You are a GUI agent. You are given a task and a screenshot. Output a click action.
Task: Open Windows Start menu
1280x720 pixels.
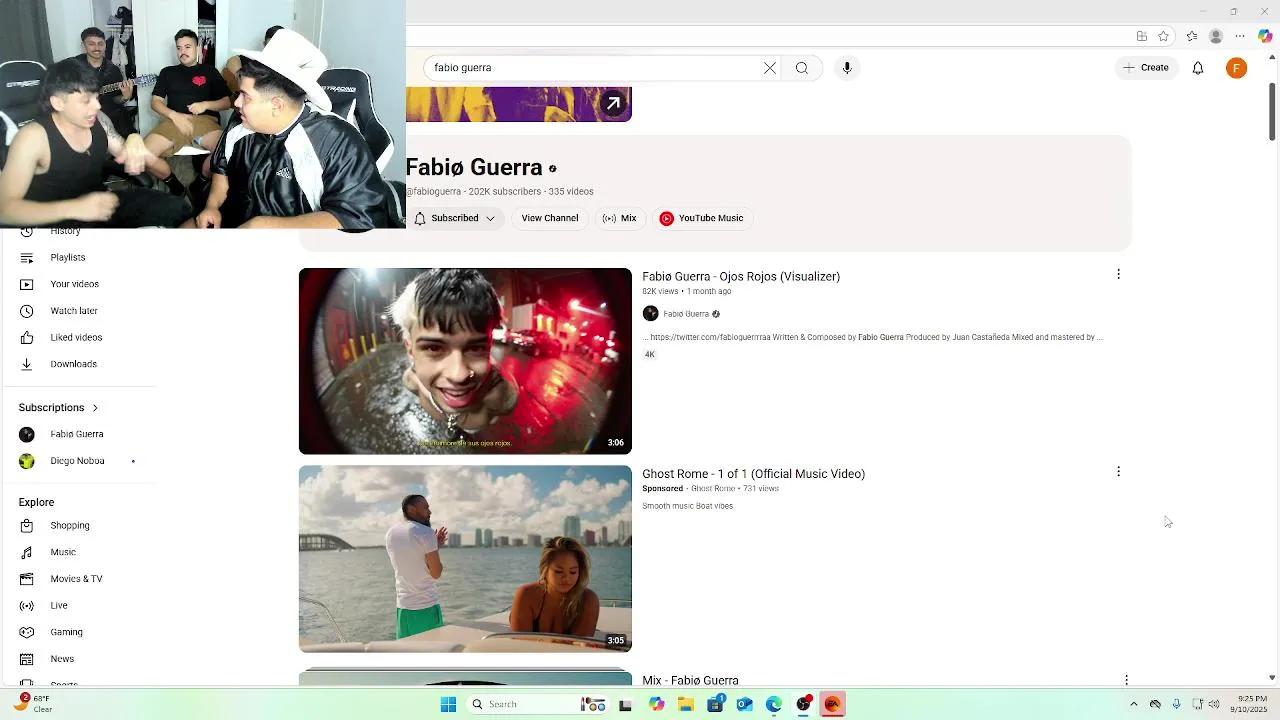point(449,704)
